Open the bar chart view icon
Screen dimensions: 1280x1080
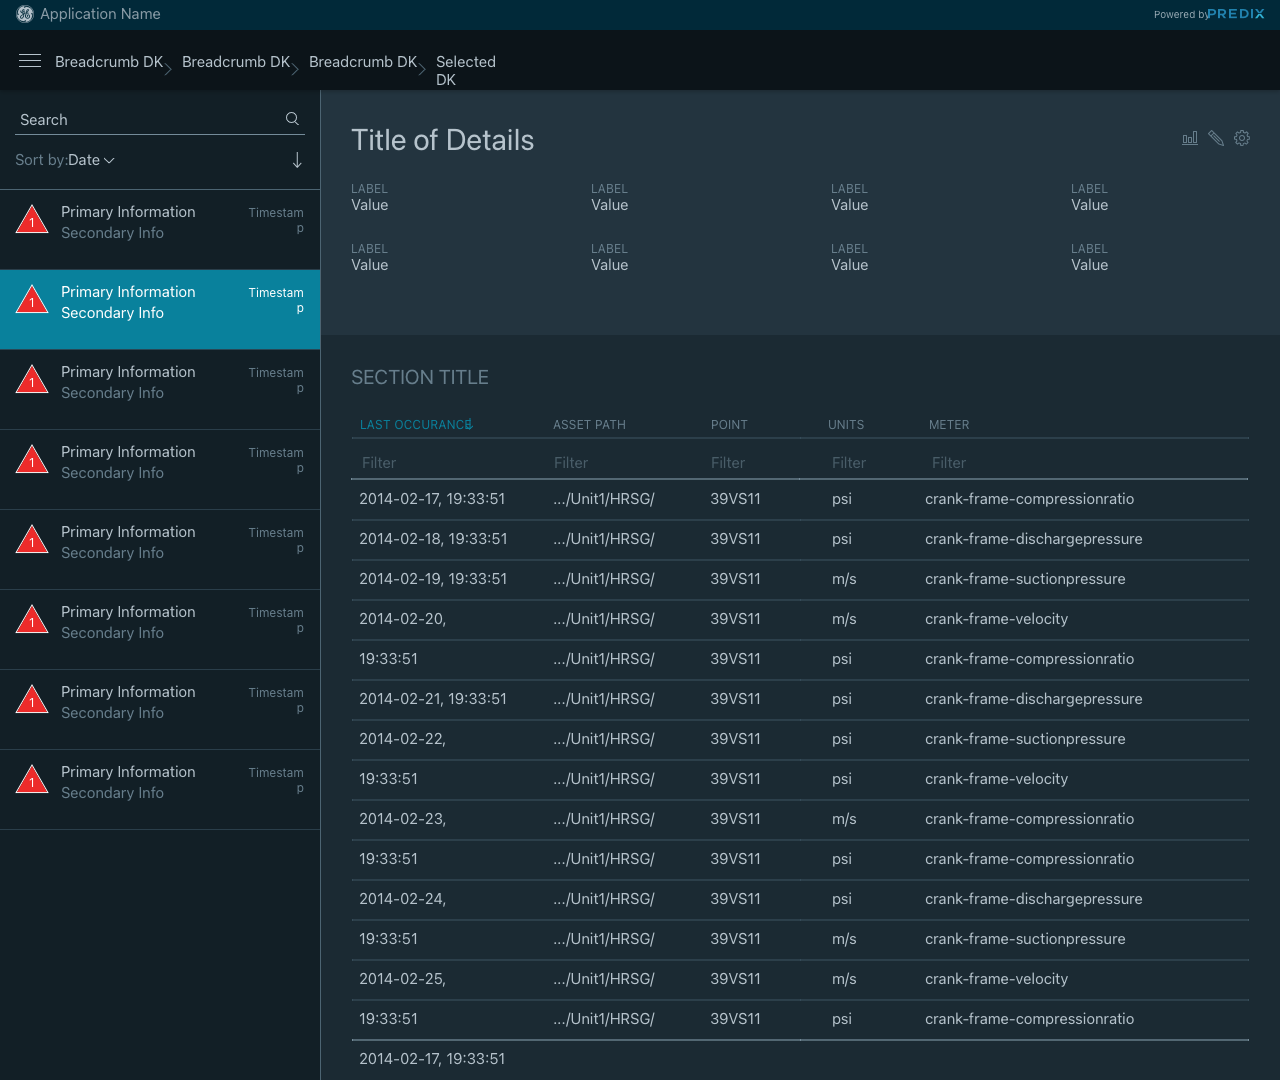(1190, 139)
